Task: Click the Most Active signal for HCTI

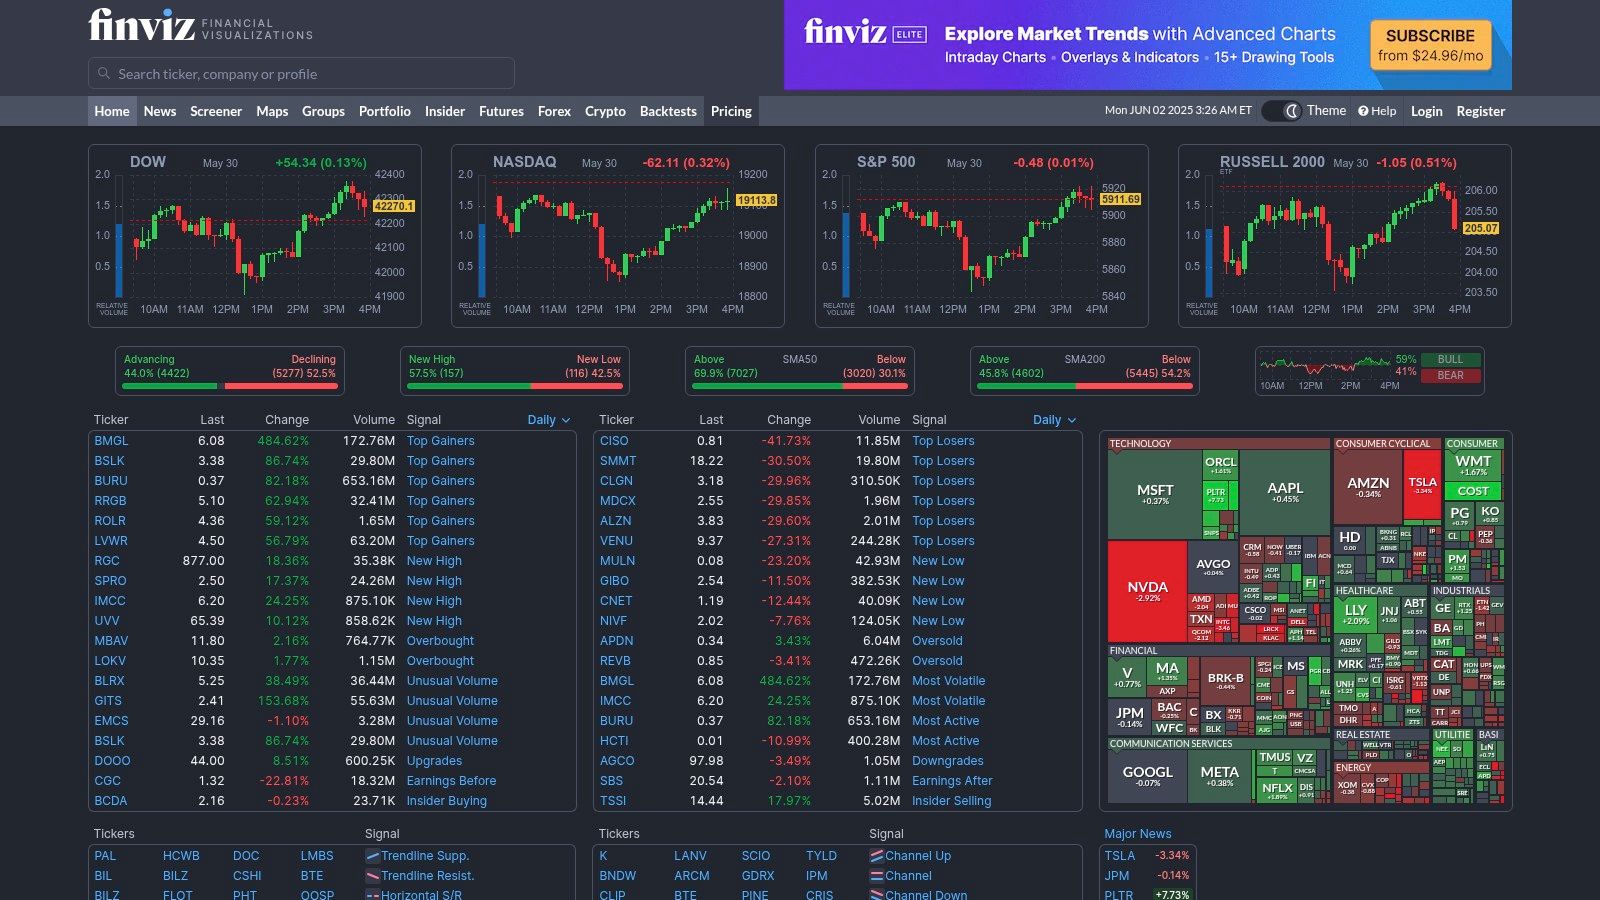Action: tap(946, 741)
